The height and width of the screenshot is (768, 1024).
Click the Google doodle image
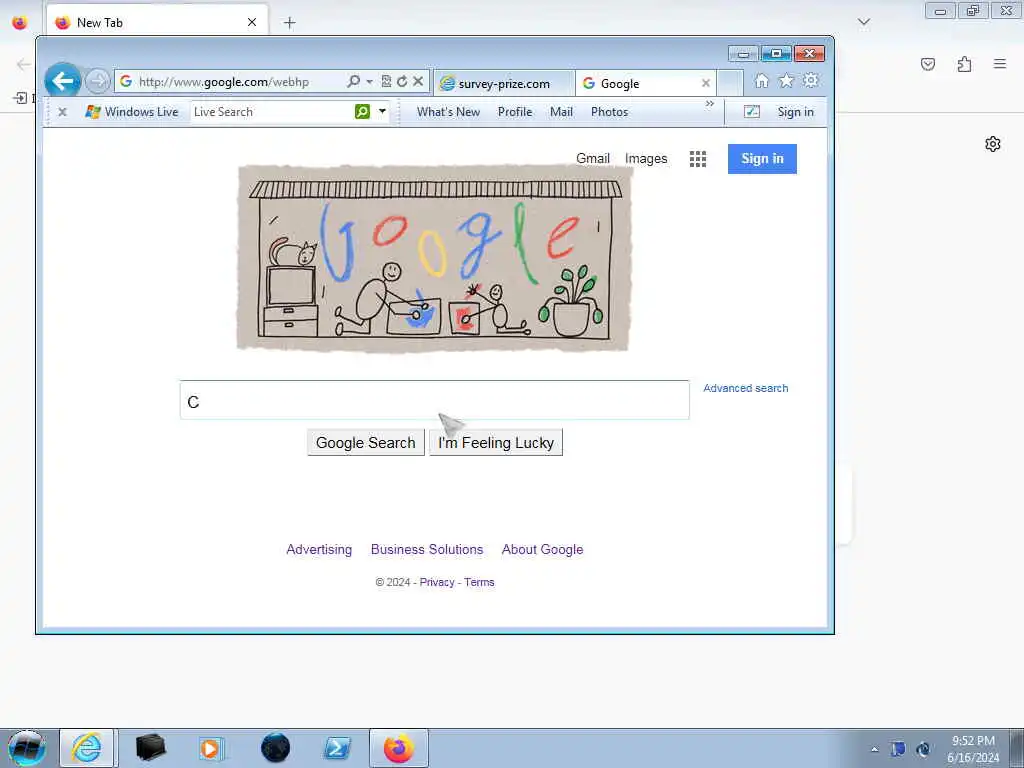pyautogui.click(x=434, y=259)
